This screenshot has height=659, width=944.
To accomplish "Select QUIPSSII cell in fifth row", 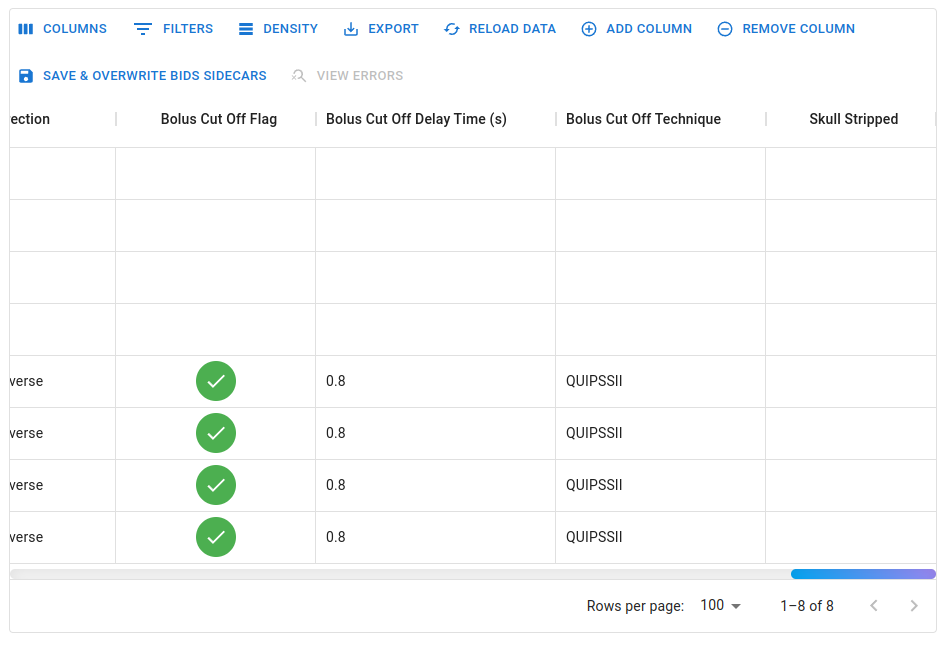I will tap(594, 381).
